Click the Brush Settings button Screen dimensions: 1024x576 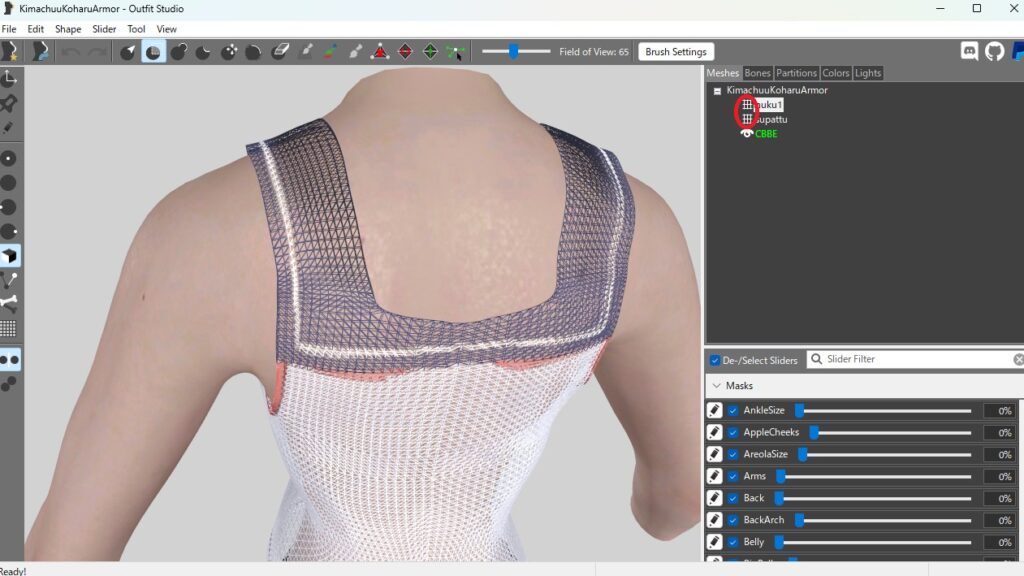[676, 52]
